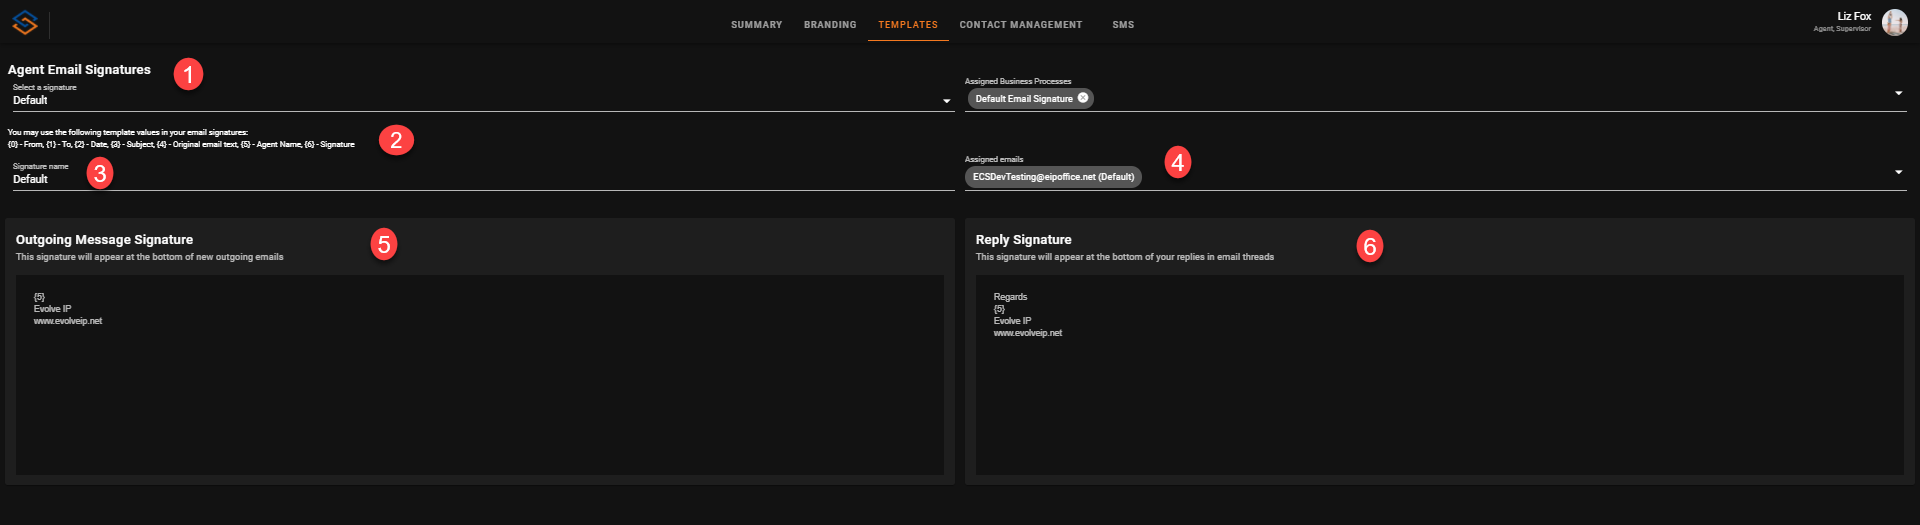This screenshot has height=525, width=1920.
Task: Open the Branding tab
Action: click(830, 25)
